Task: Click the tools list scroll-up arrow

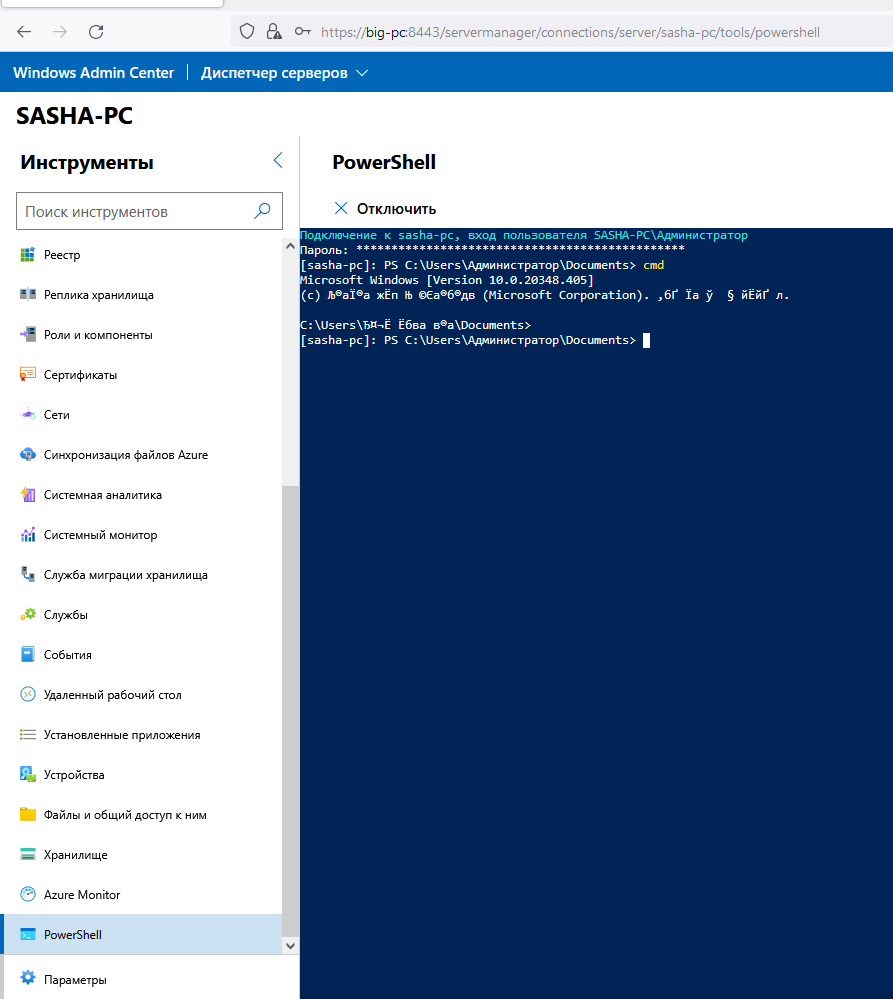Action: 290,246
